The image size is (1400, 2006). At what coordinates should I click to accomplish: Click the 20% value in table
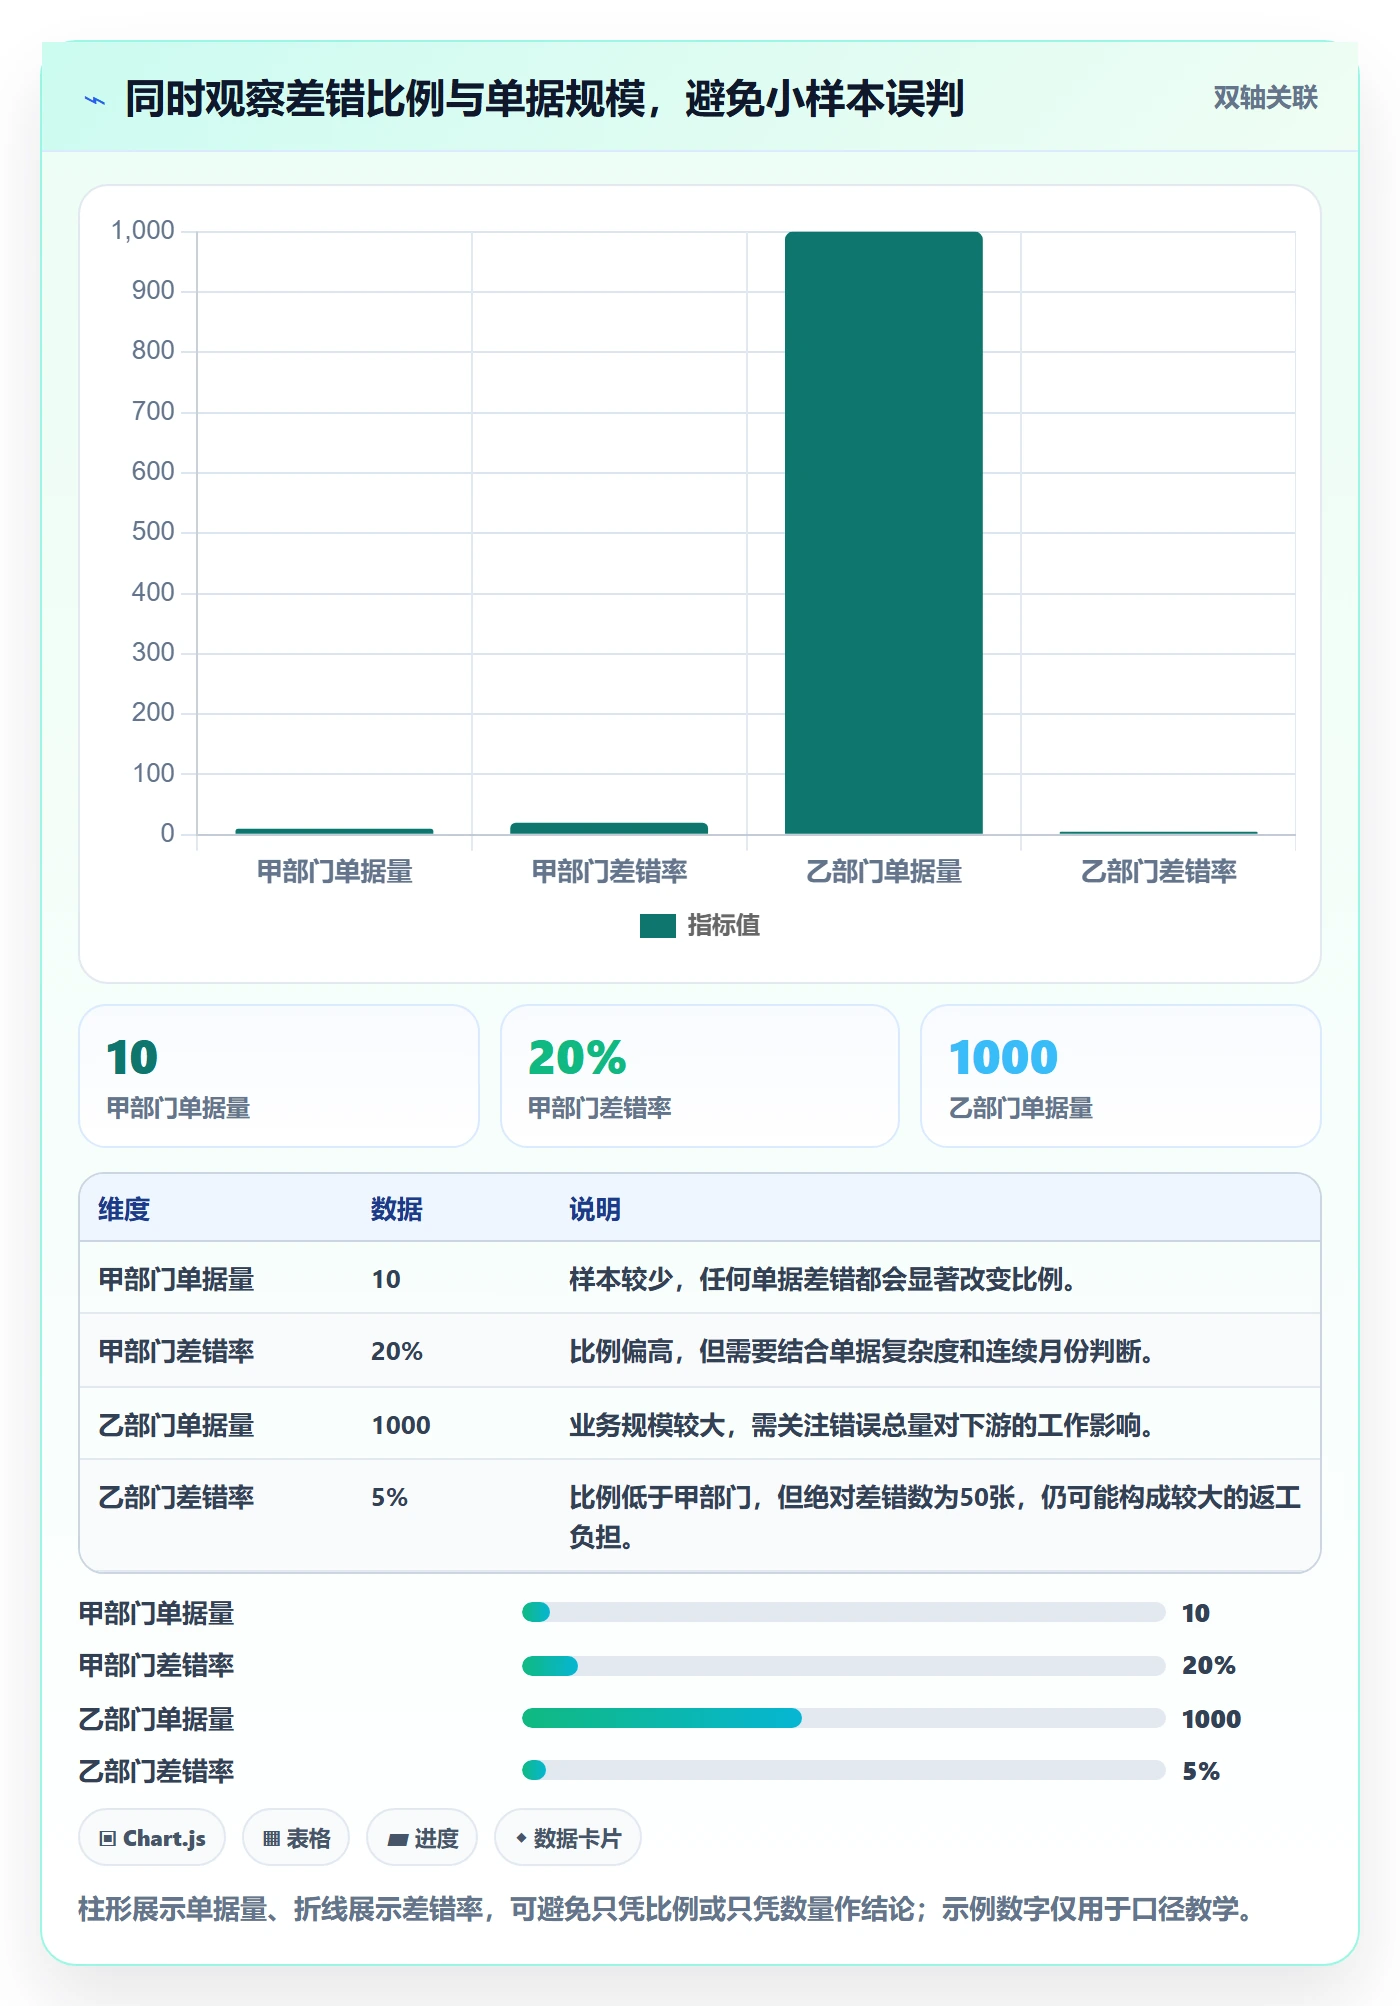397,1351
